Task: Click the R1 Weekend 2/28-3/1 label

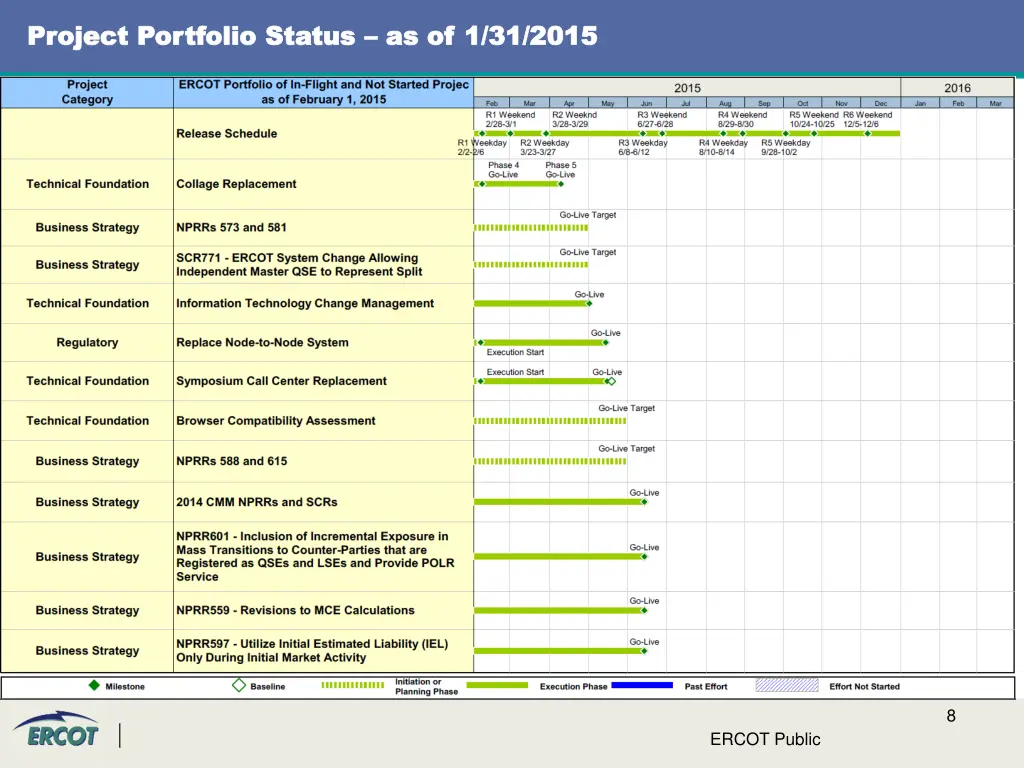Action: [510, 120]
